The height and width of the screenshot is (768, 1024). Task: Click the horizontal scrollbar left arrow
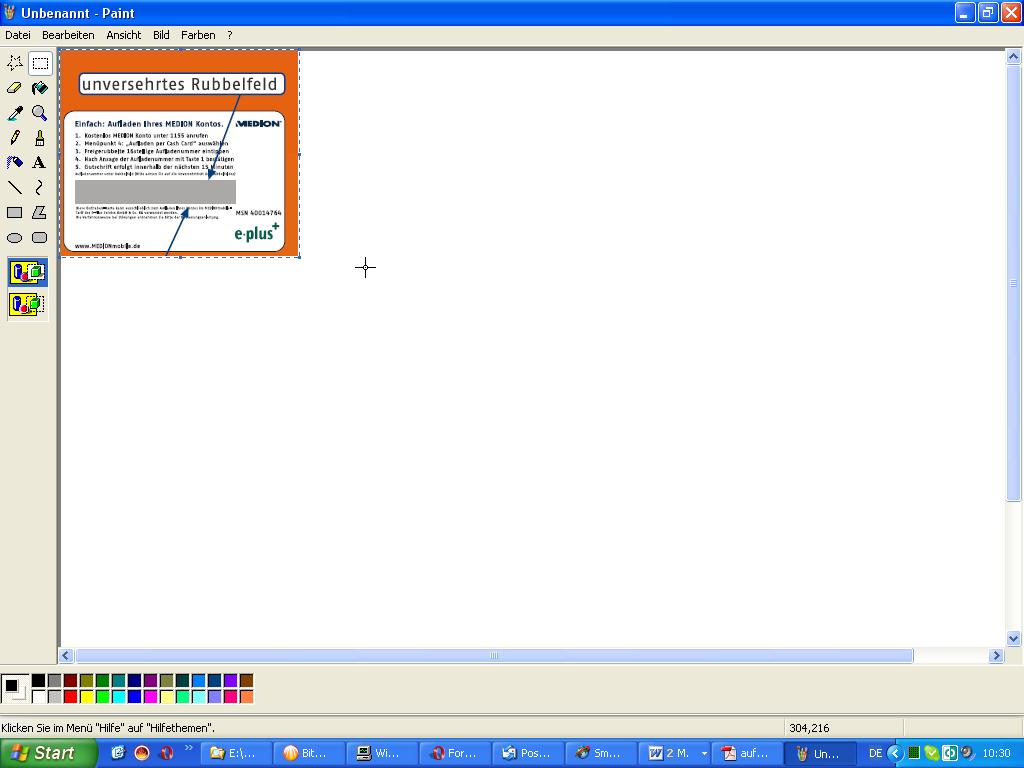(66, 656)
